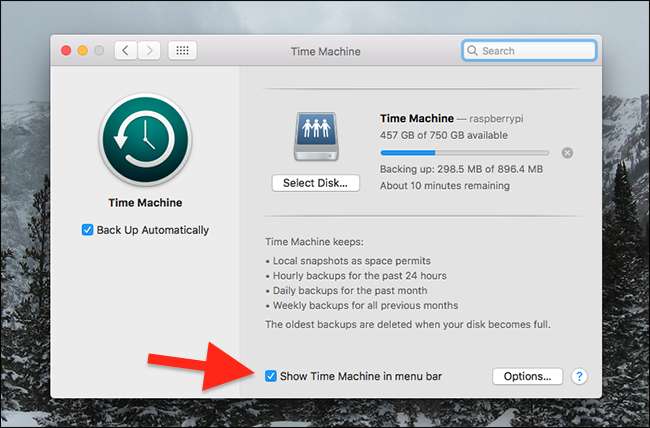This screenshot has height=428, width=650.
Task: Open help with the question mark button
Action: (x=579, y=377)
